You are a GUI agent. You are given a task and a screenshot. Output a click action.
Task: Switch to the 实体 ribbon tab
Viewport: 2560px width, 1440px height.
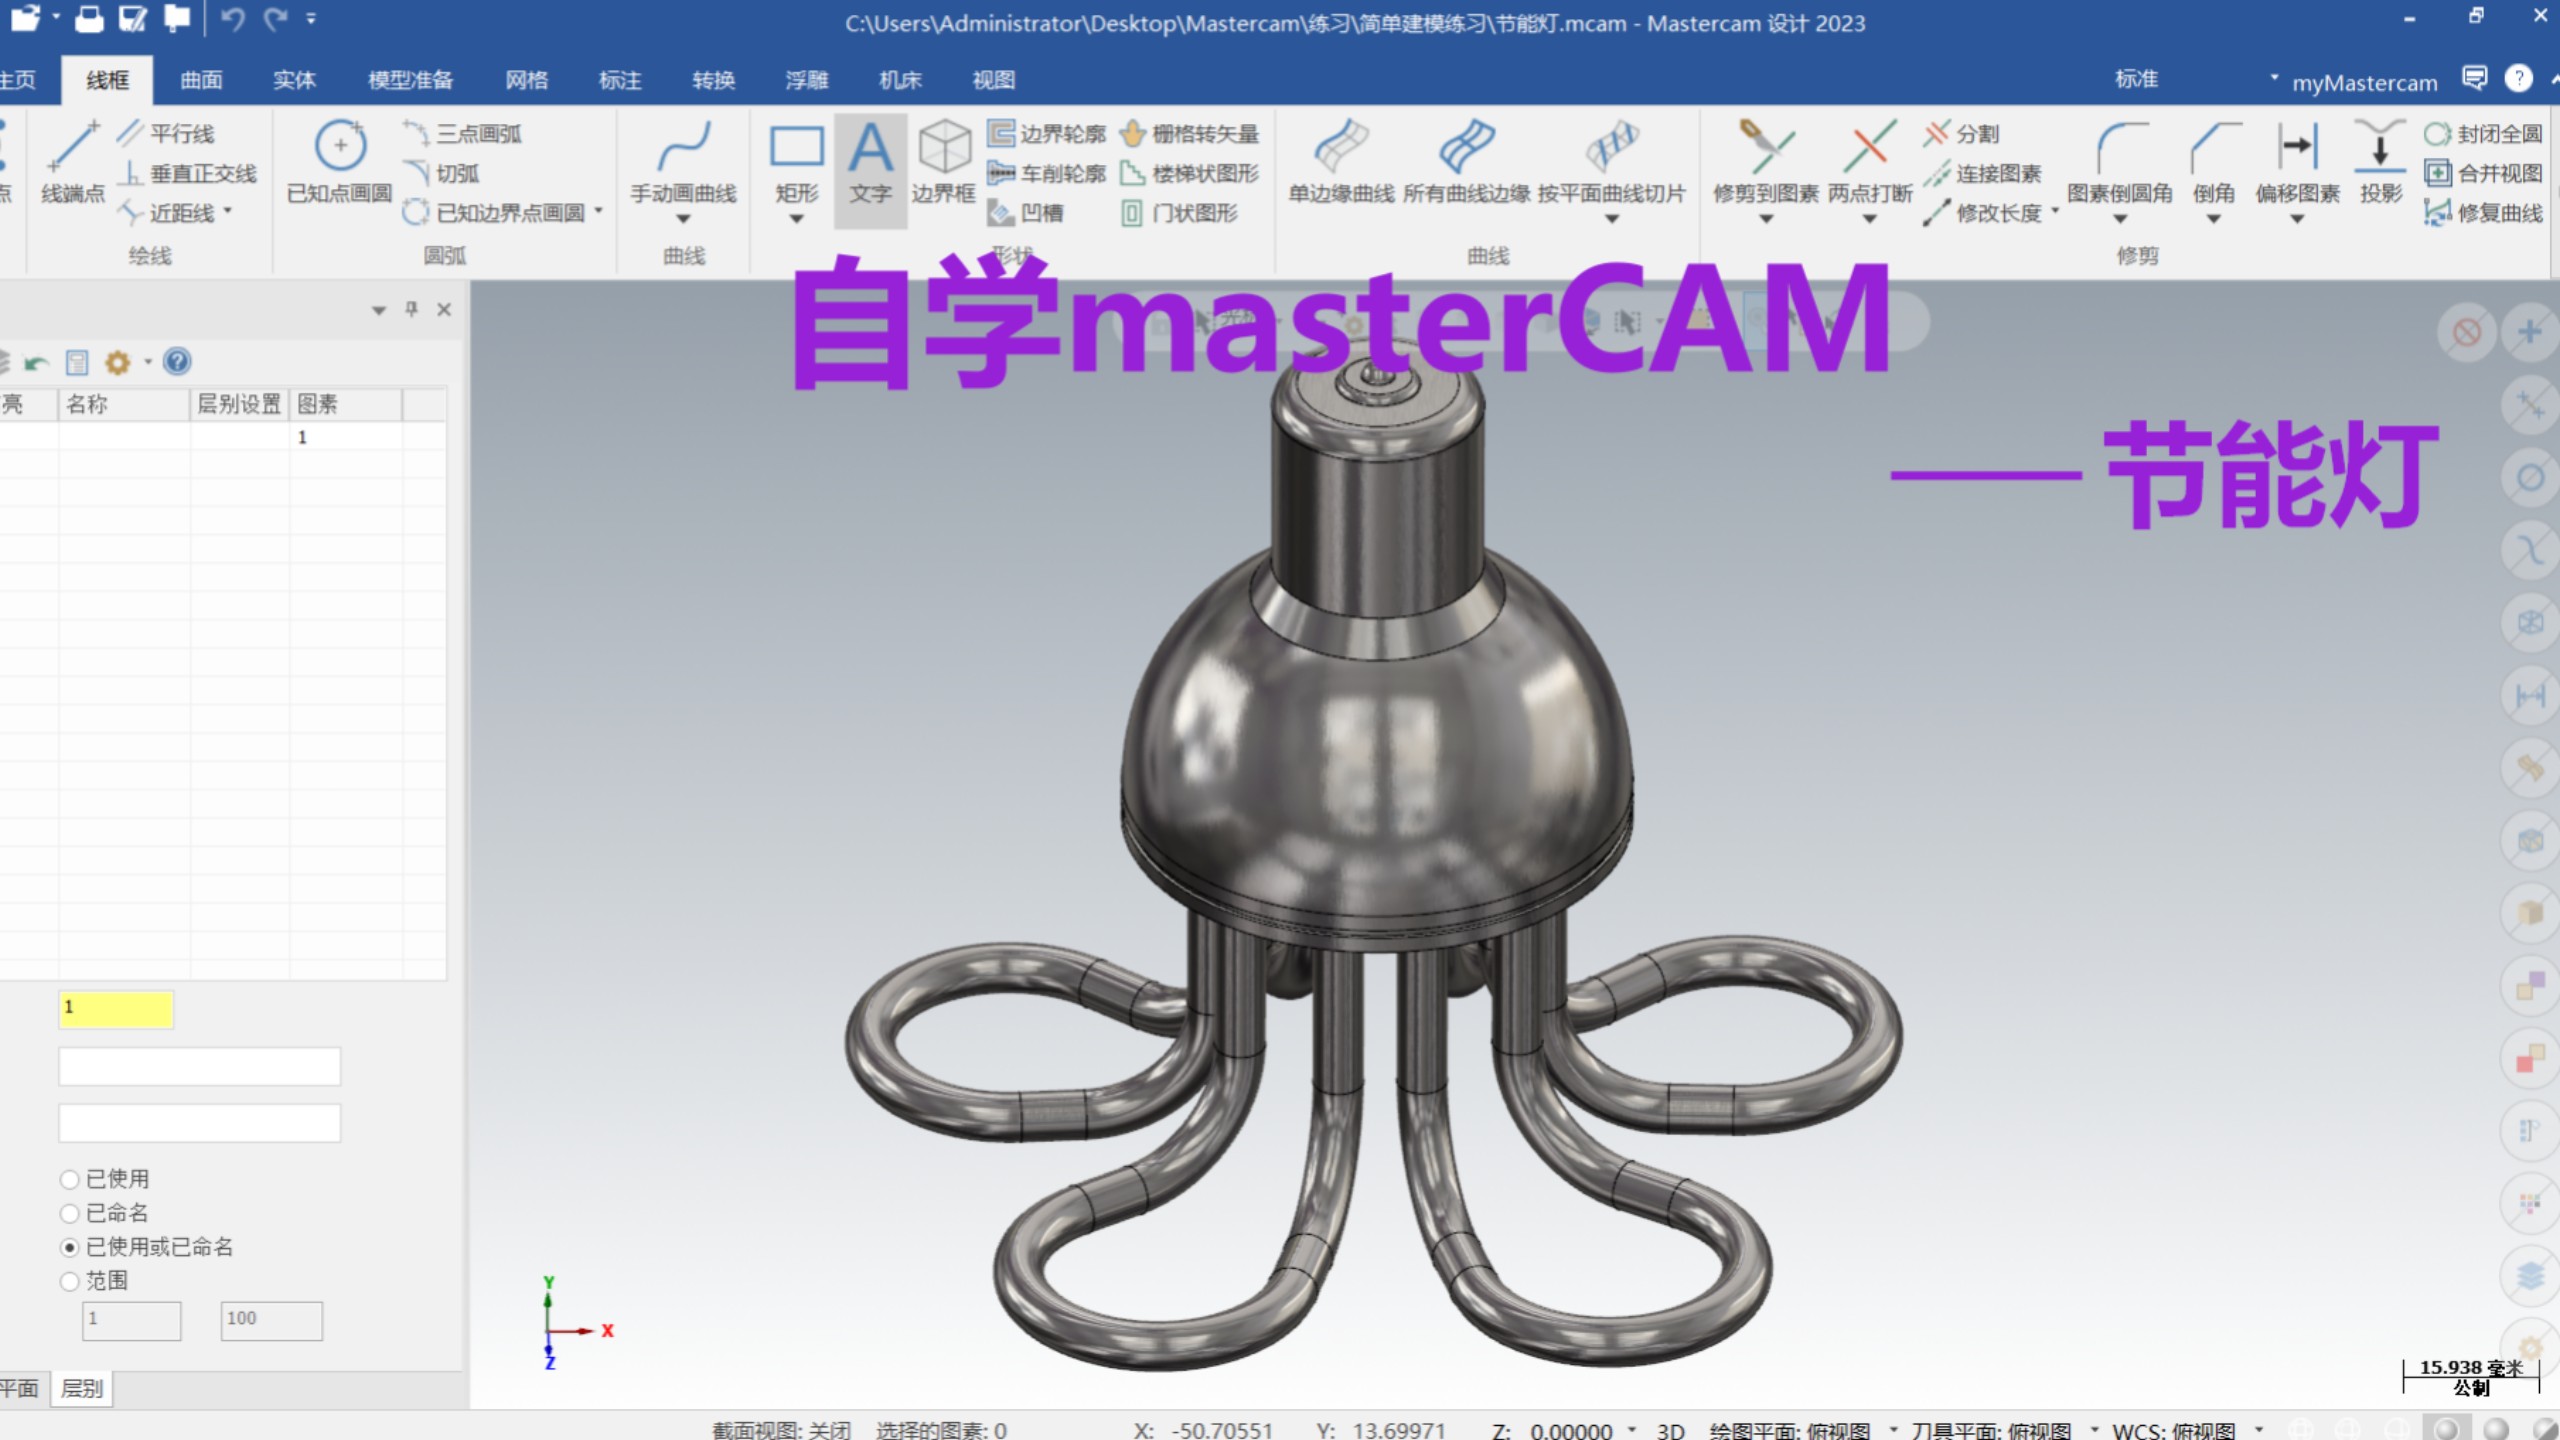point(294,80)
